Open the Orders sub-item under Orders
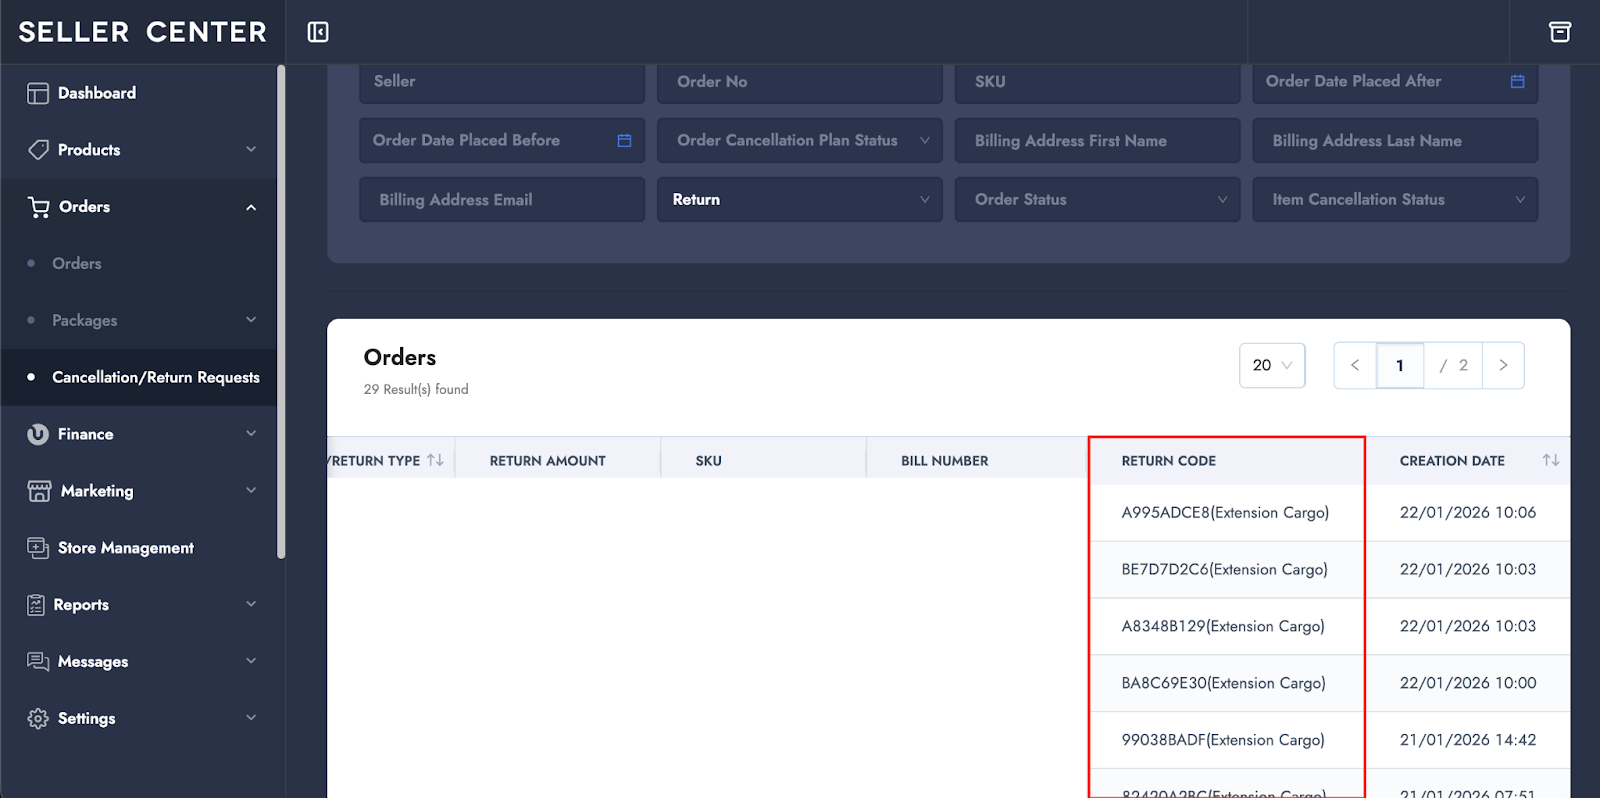 tap(77, 264)
